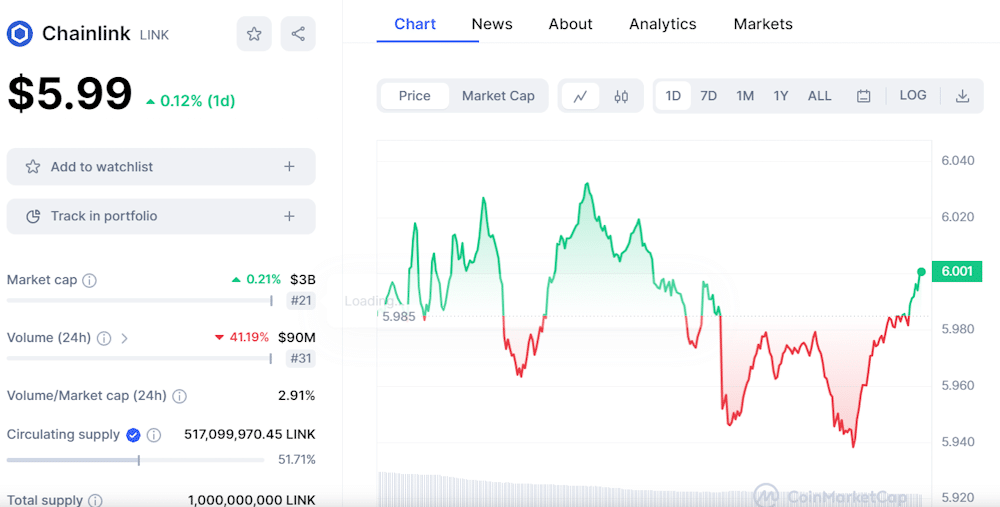Click the 1,000,000,000 LINK total supply
Image resolution: width=1000 pixels, height=507 pixels.
[x=252, y=501]
